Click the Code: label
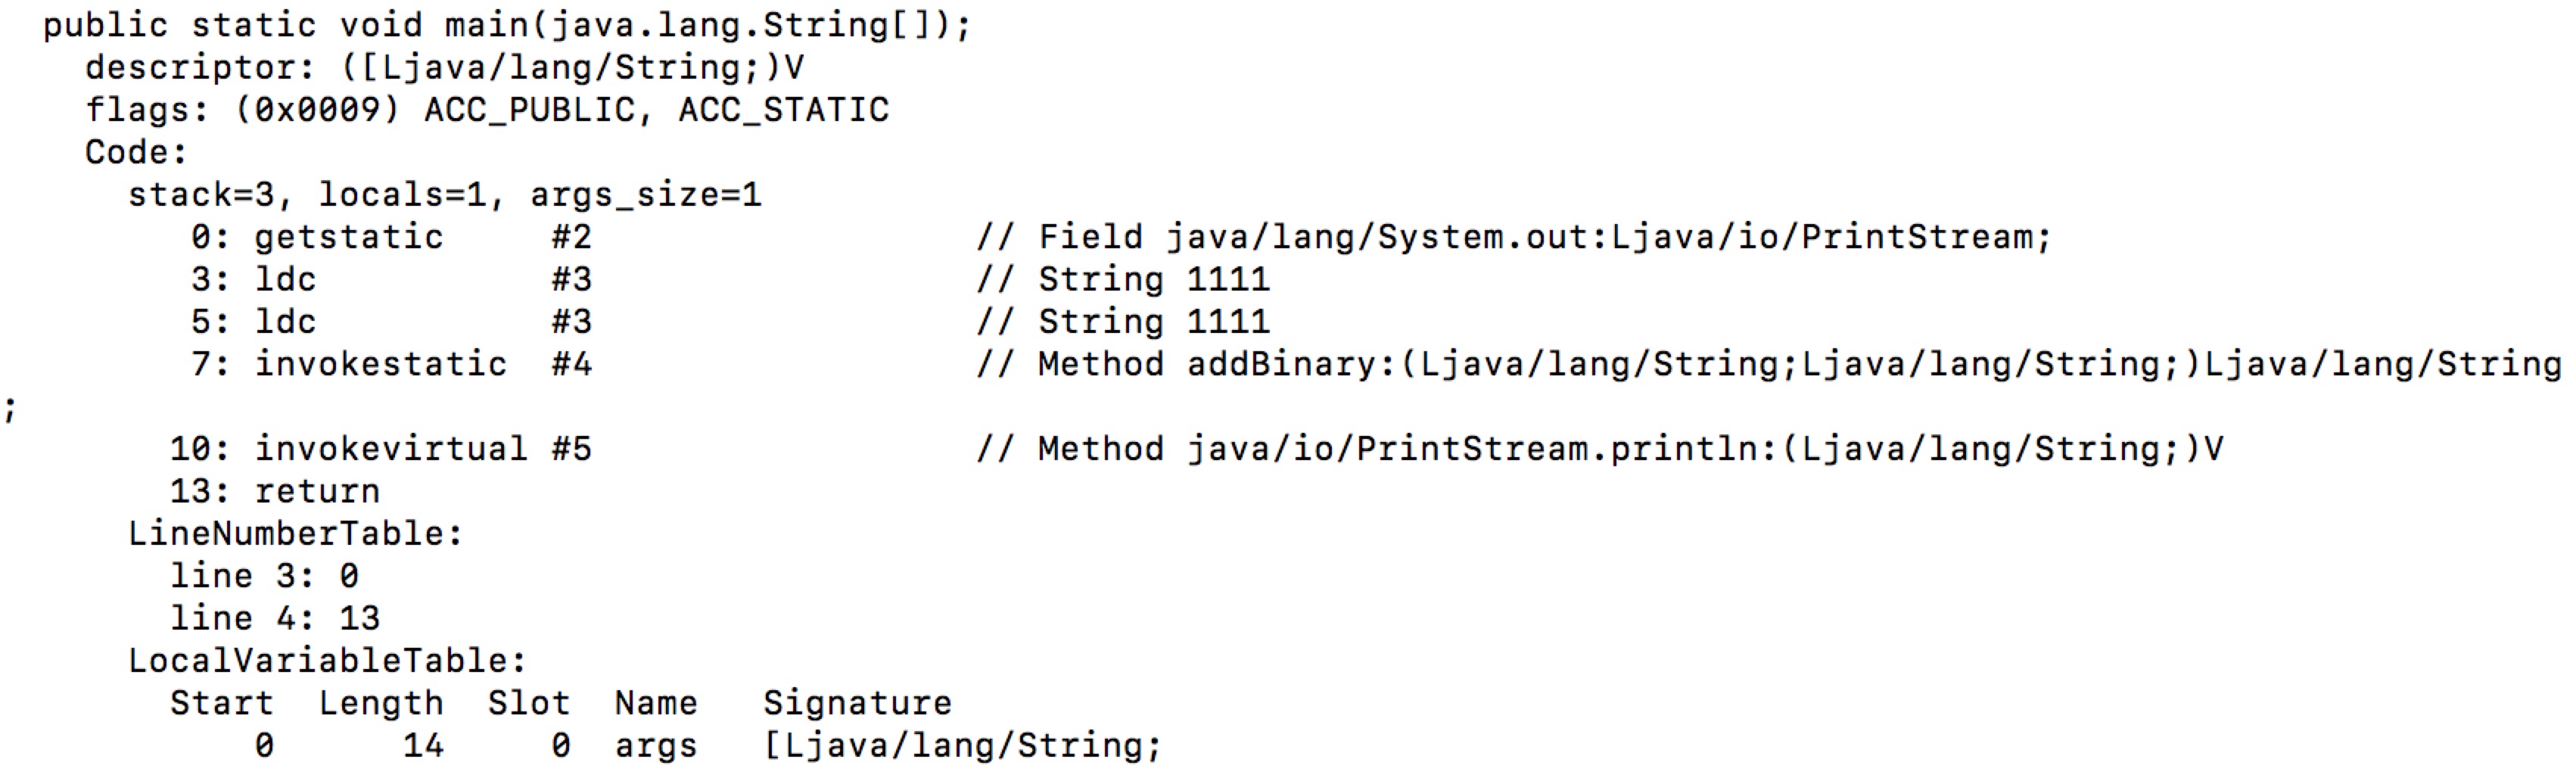 point(136,152)
